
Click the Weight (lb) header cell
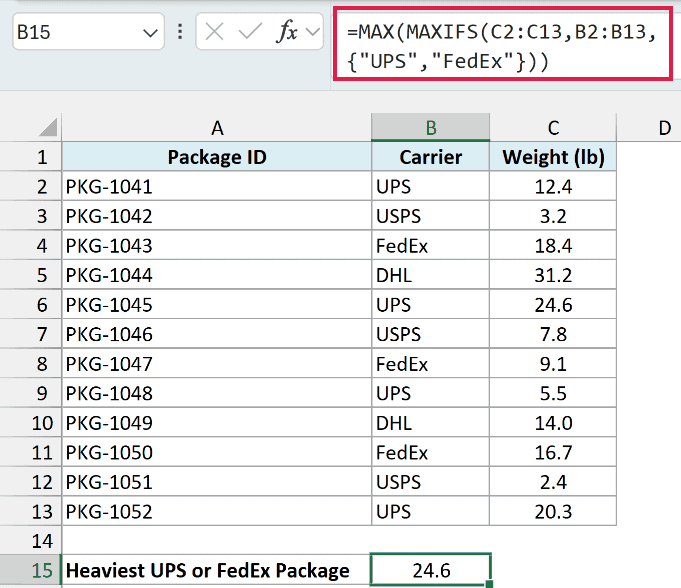coord(553,157)
